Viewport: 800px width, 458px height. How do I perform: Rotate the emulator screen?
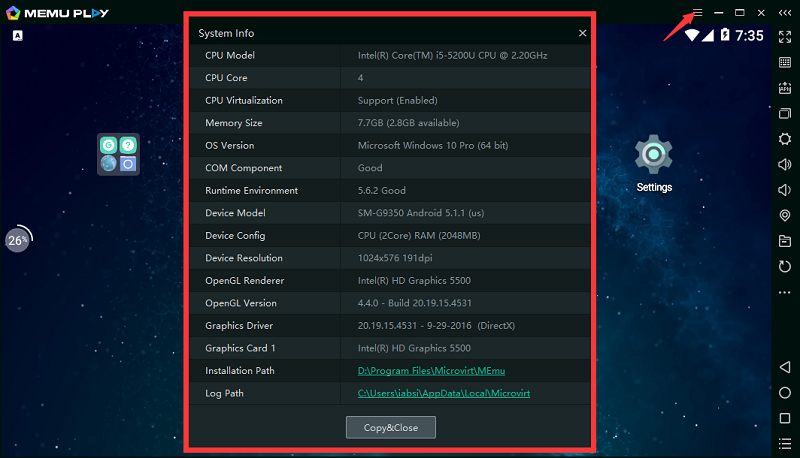[785, 267]
